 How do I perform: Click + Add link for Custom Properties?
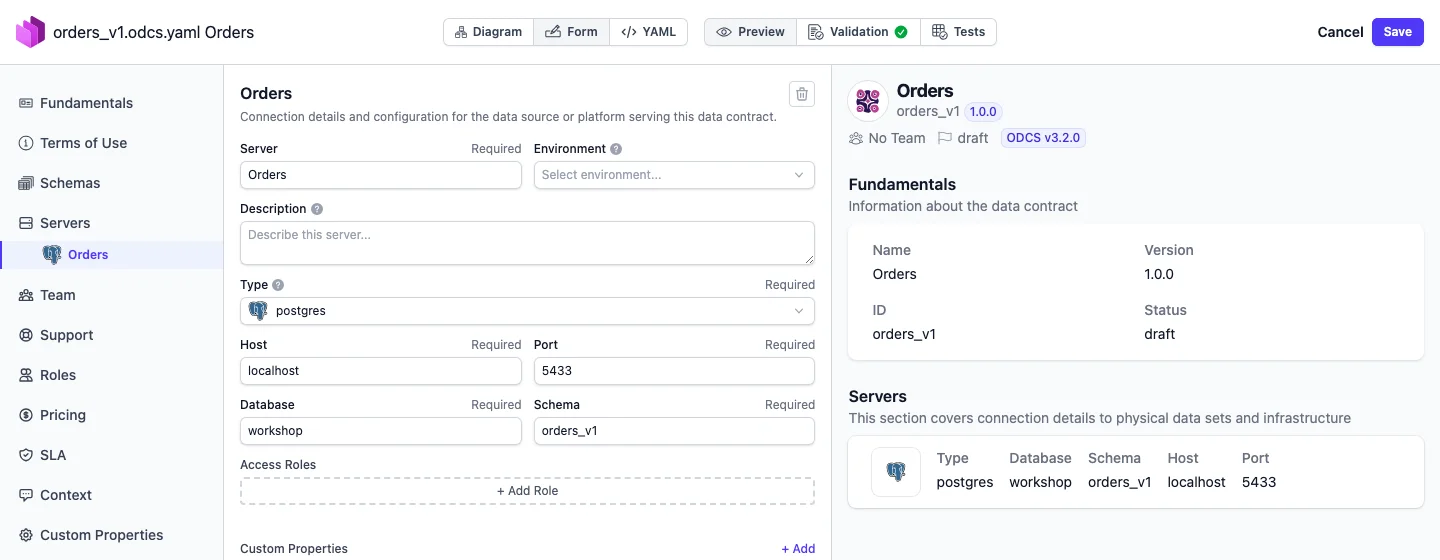798,549
